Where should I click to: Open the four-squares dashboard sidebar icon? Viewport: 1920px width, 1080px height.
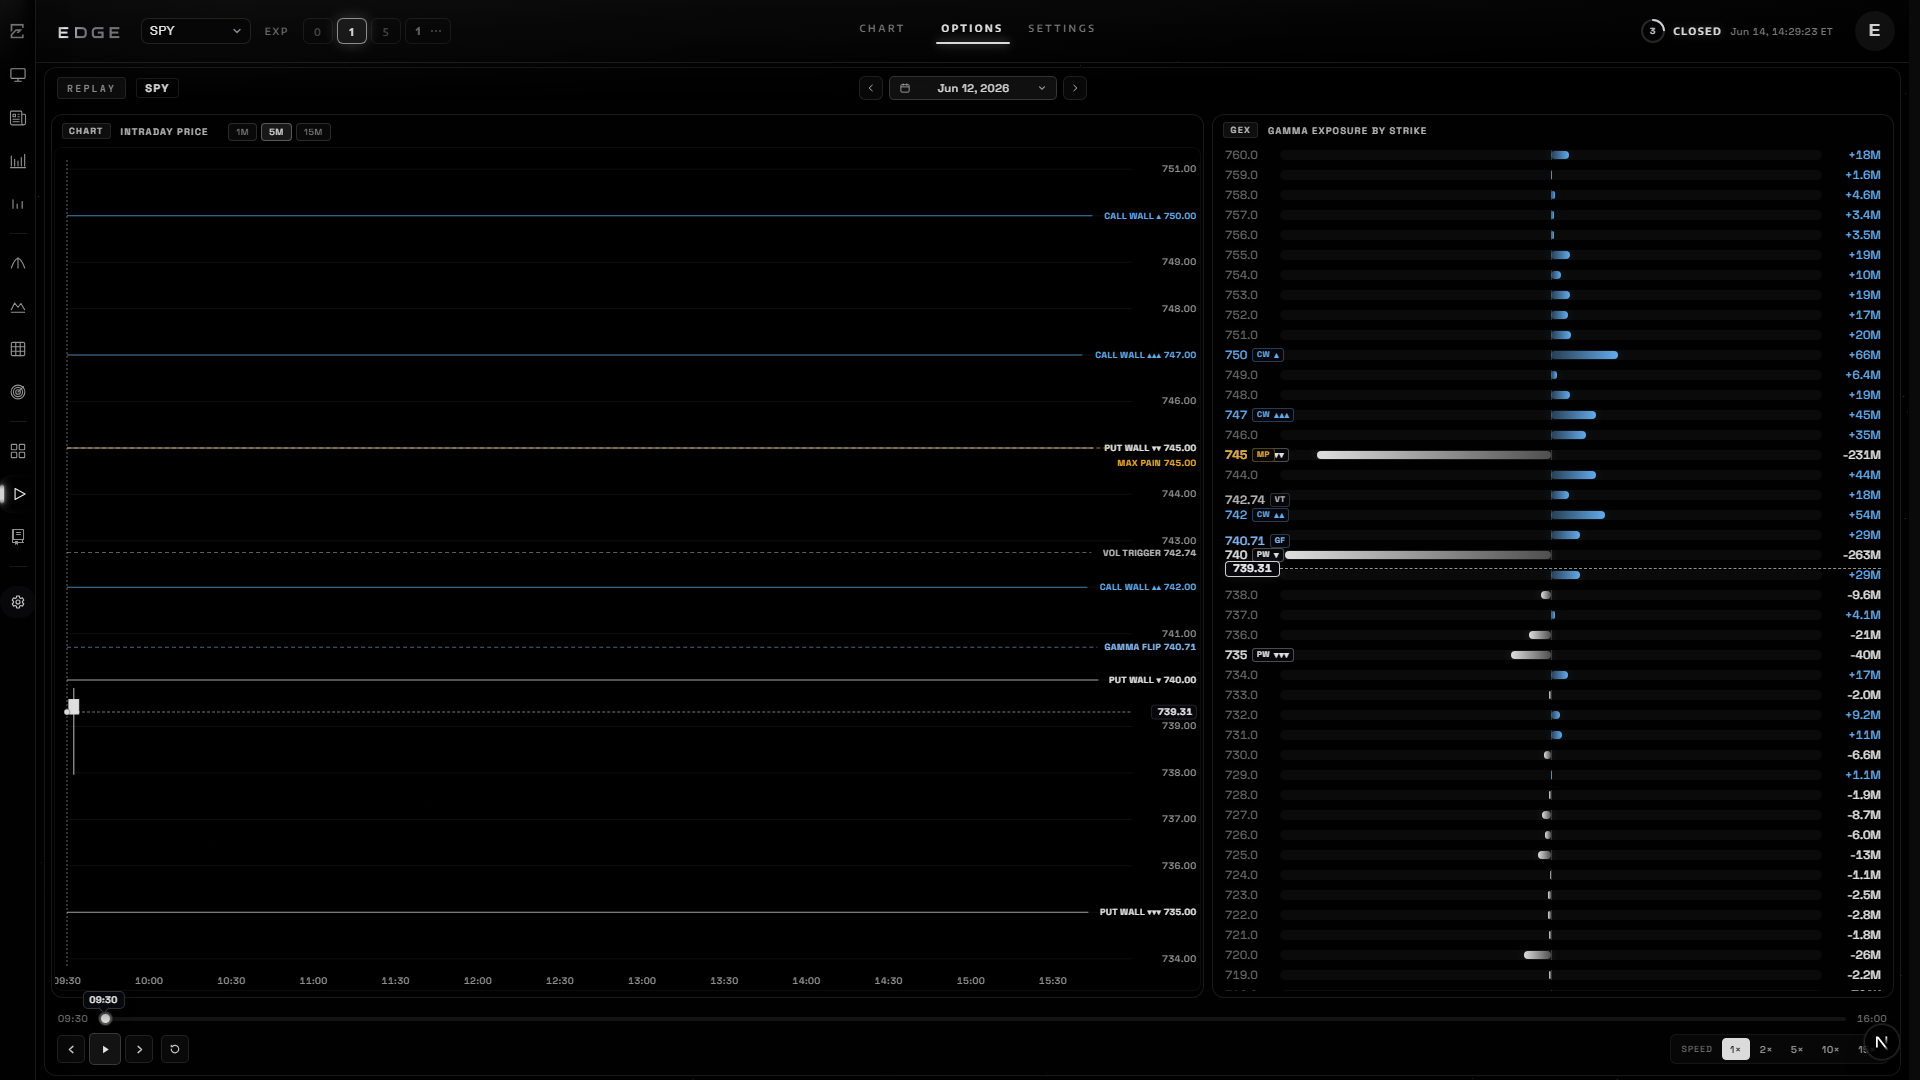[18, 451]
